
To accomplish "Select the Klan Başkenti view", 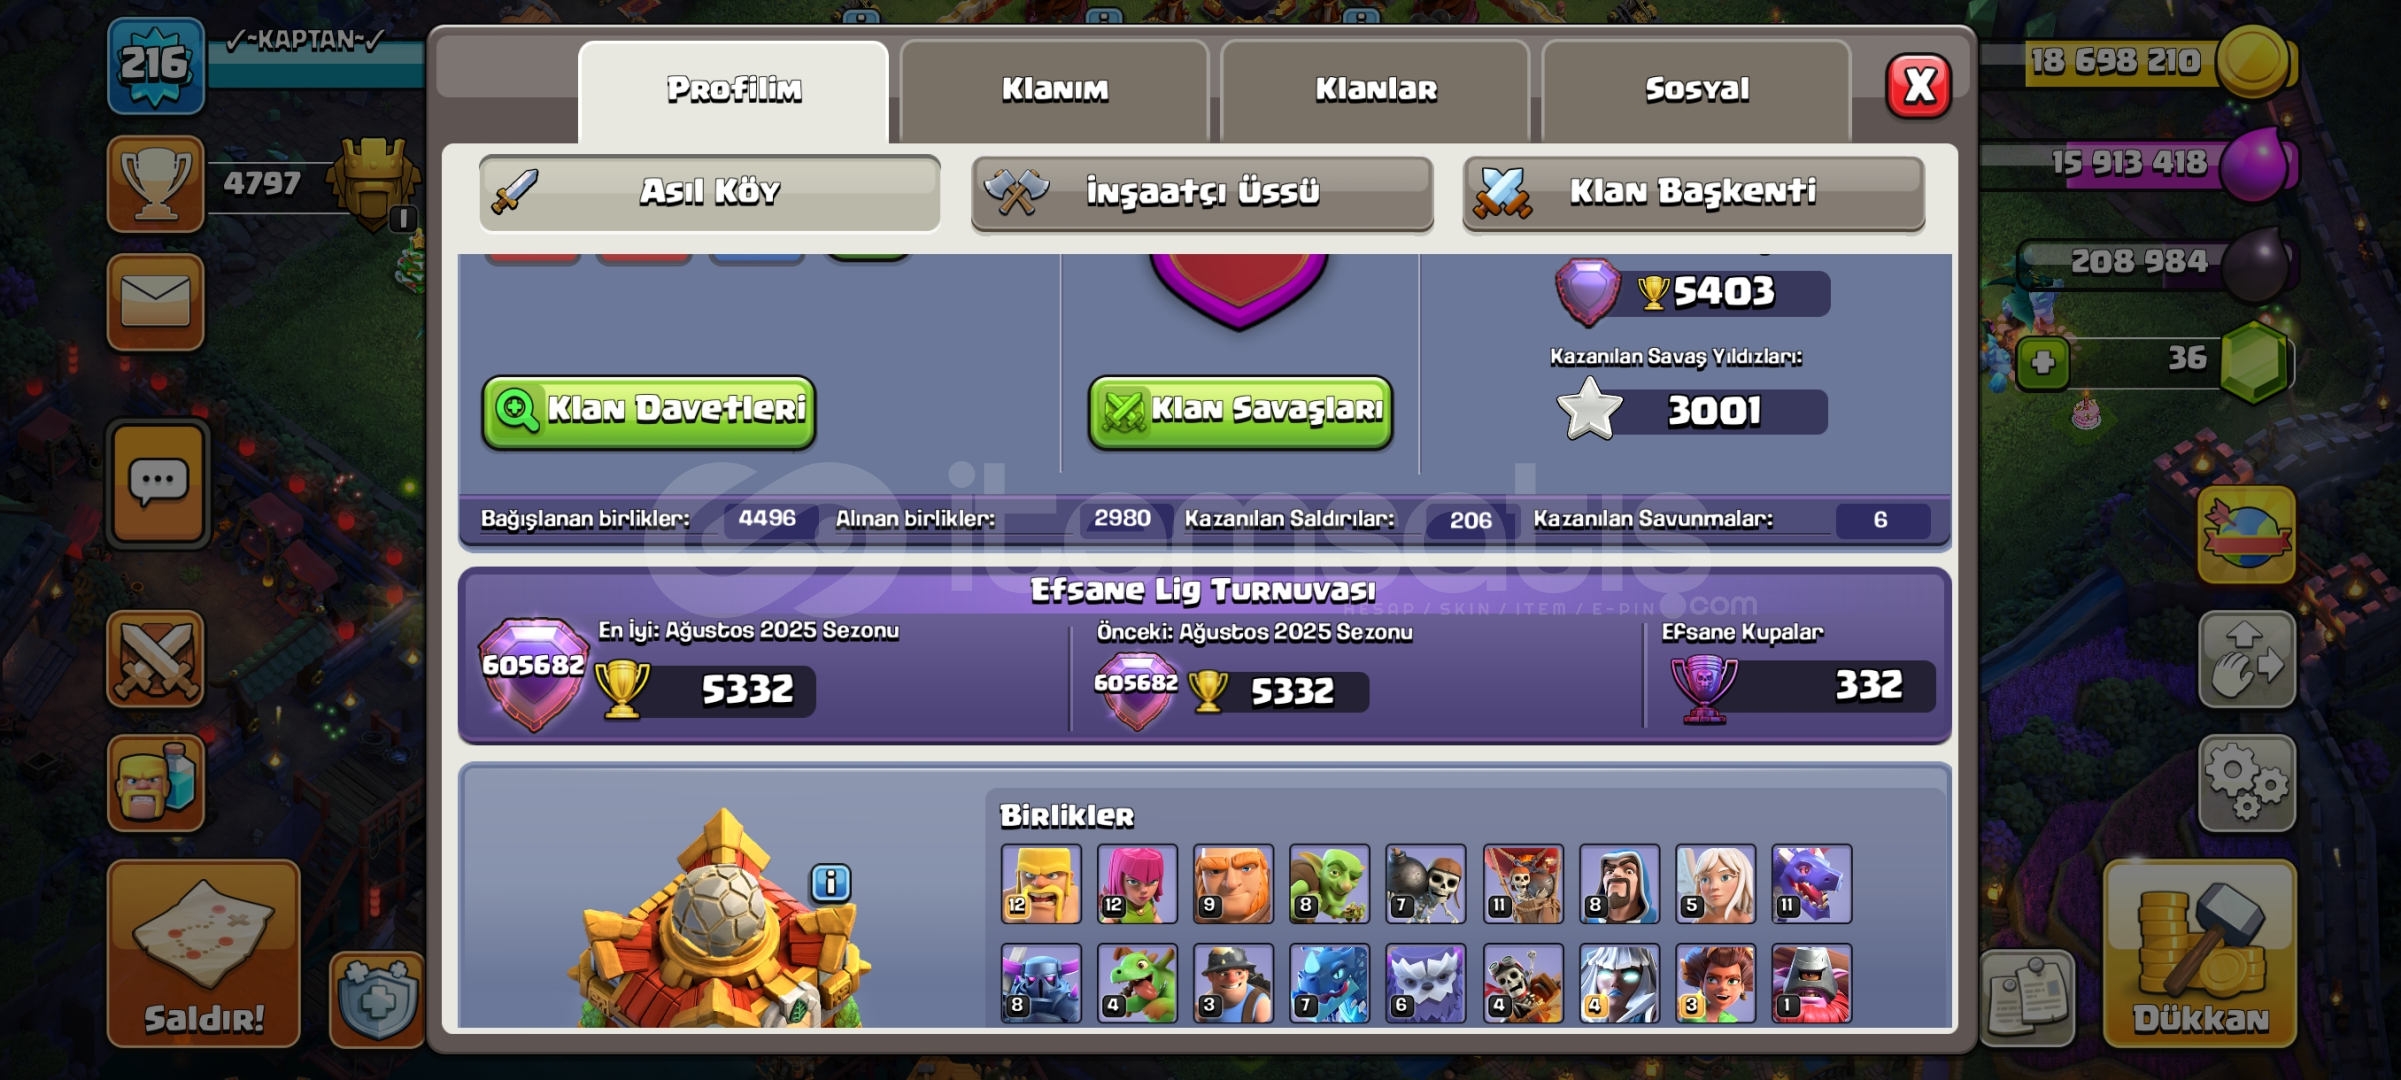I will pyautogui.click(x=1693, y=192).
